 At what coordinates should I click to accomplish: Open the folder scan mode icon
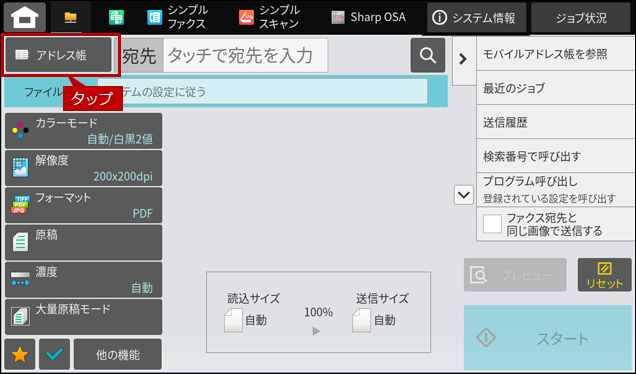click(71, 17)
